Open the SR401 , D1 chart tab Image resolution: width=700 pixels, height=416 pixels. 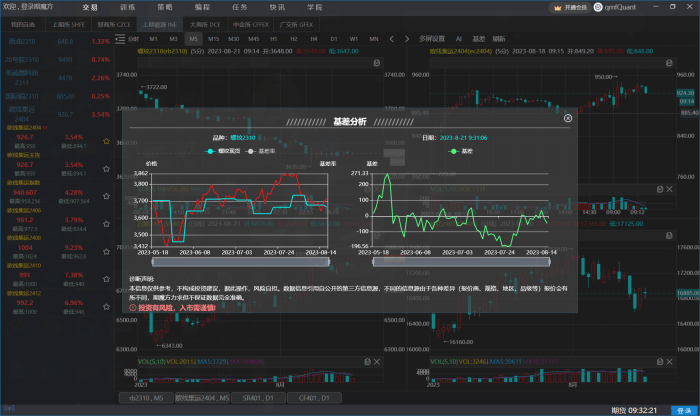click(x=256, y=397)
